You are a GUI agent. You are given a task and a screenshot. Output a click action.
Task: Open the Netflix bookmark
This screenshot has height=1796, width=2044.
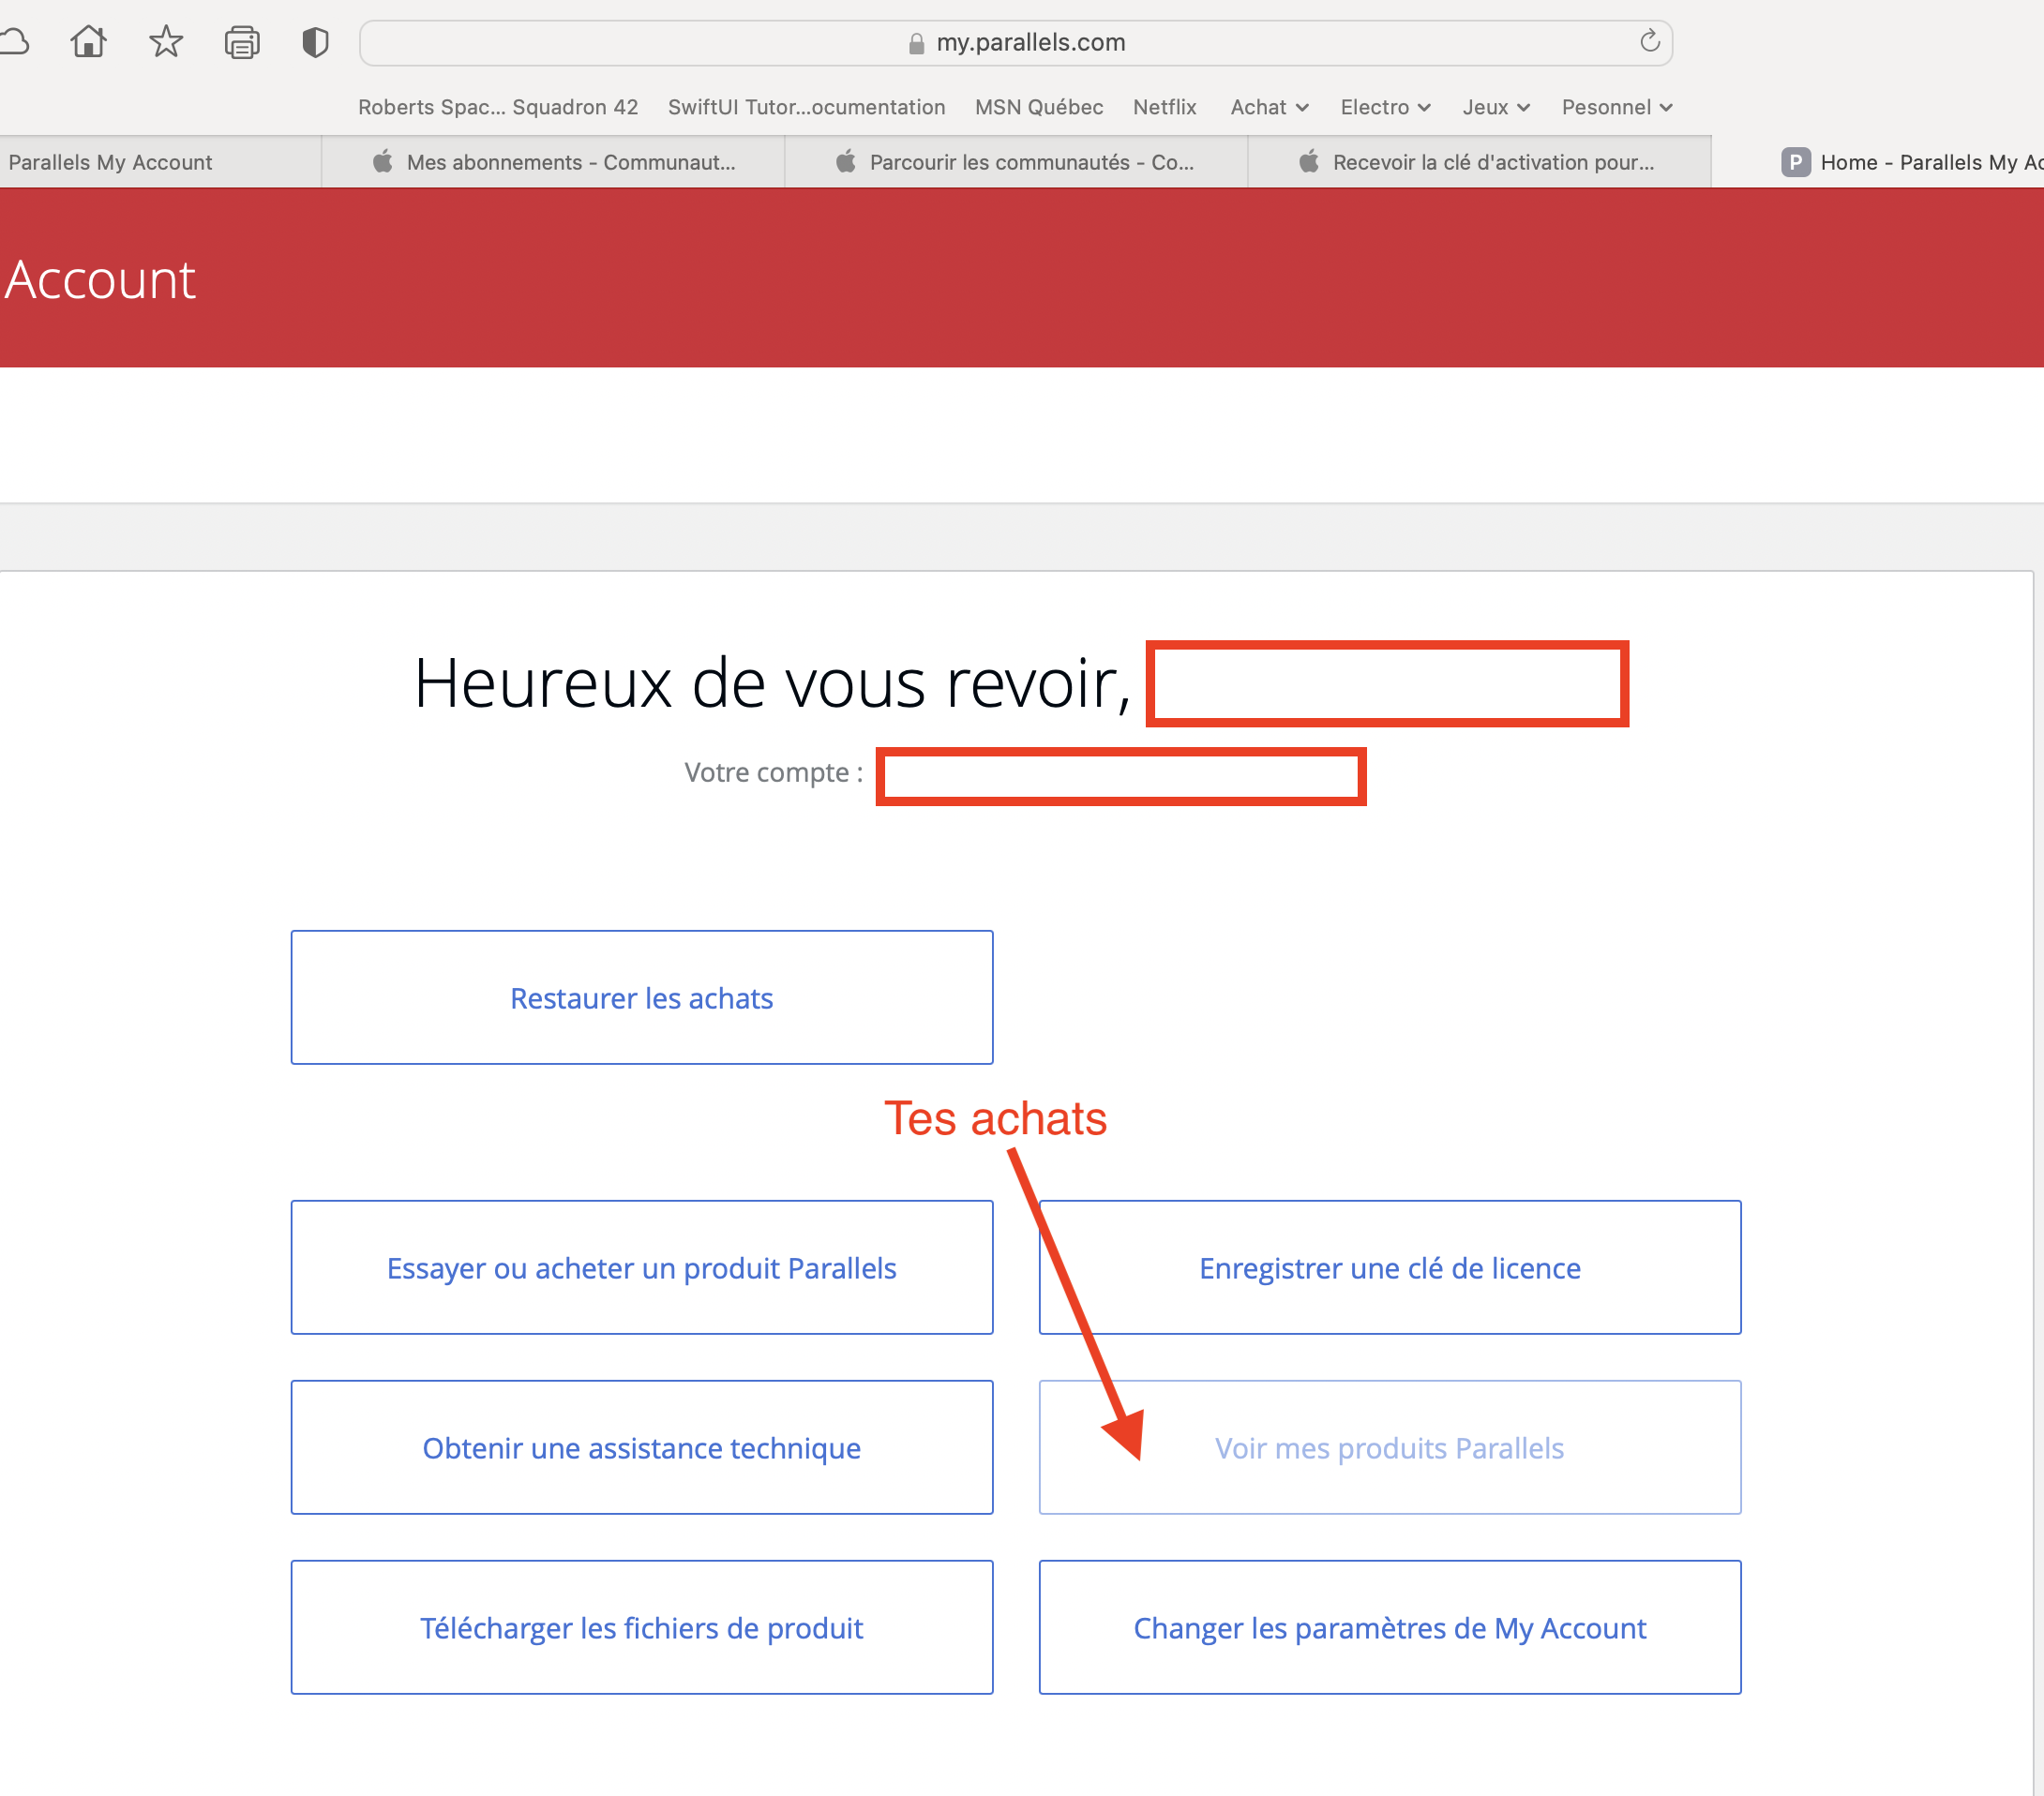(x=1164, y=107)
